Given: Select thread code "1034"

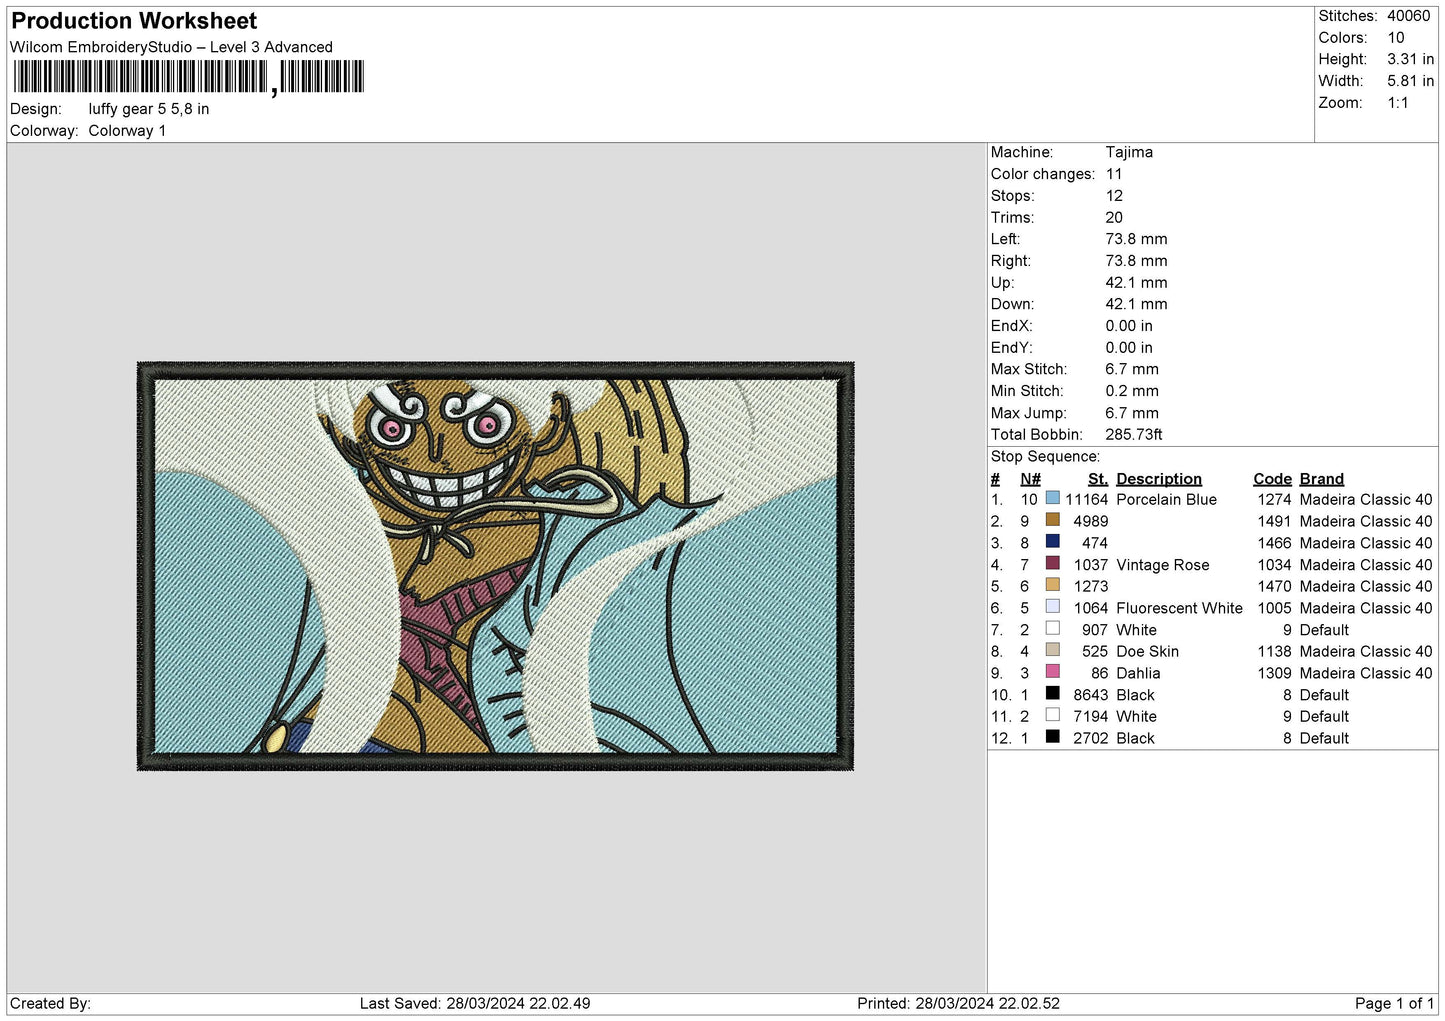Looking at the screenshot, I should [1275, 566].
